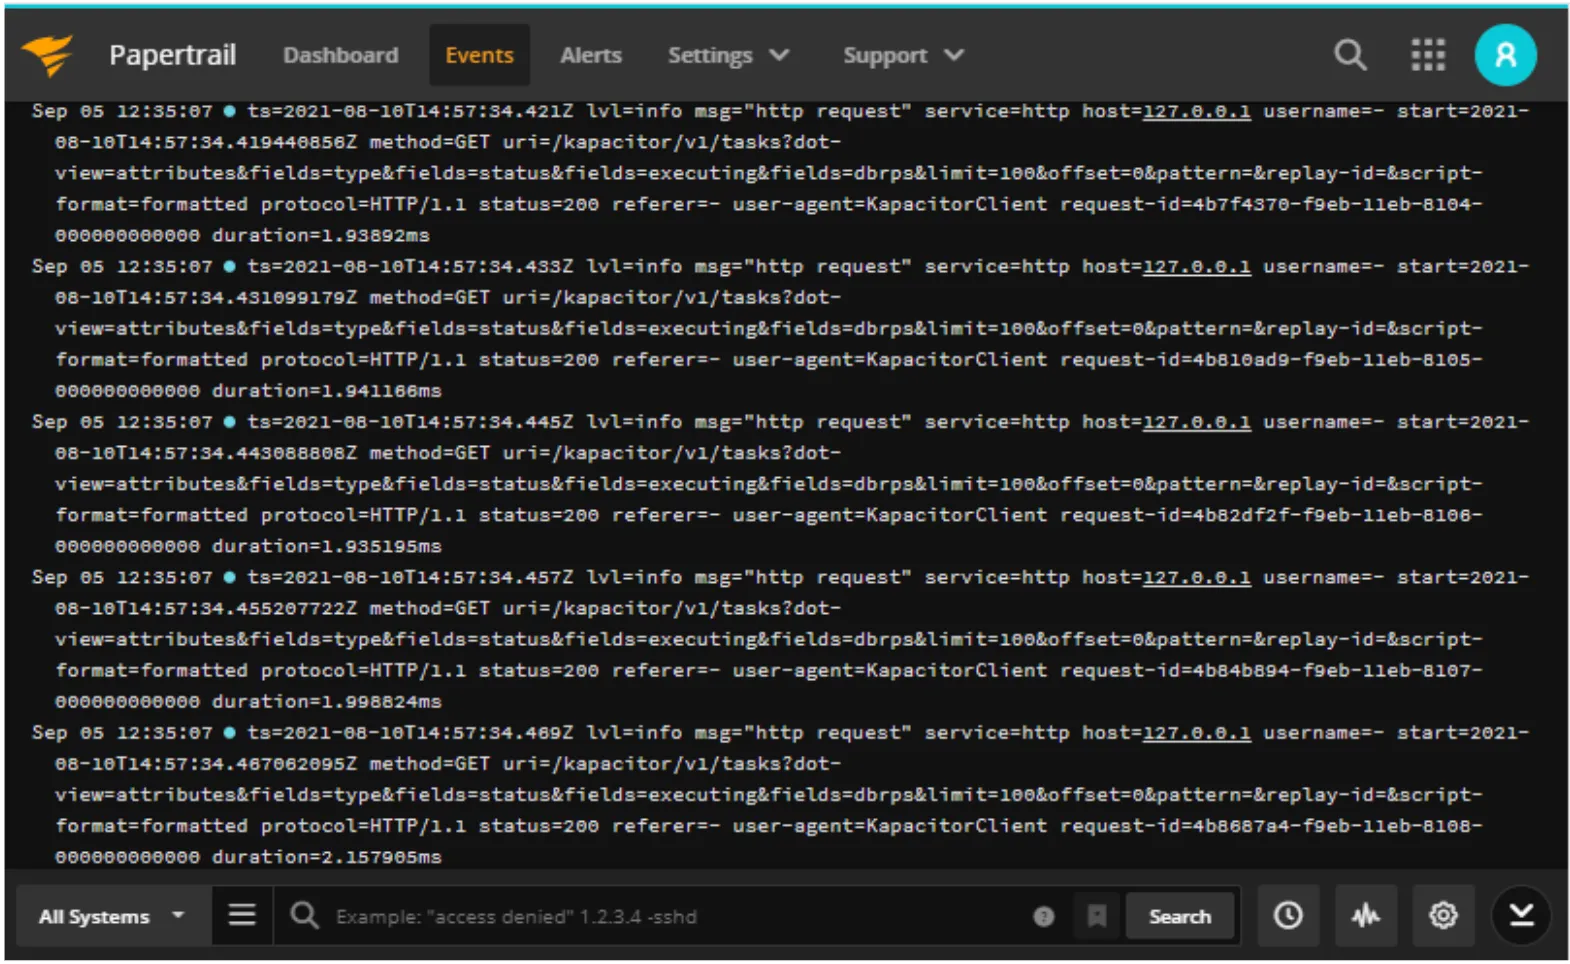Select the Events tab
Viewport: 1570px width, 964px height.
click(x=479, y=56)
